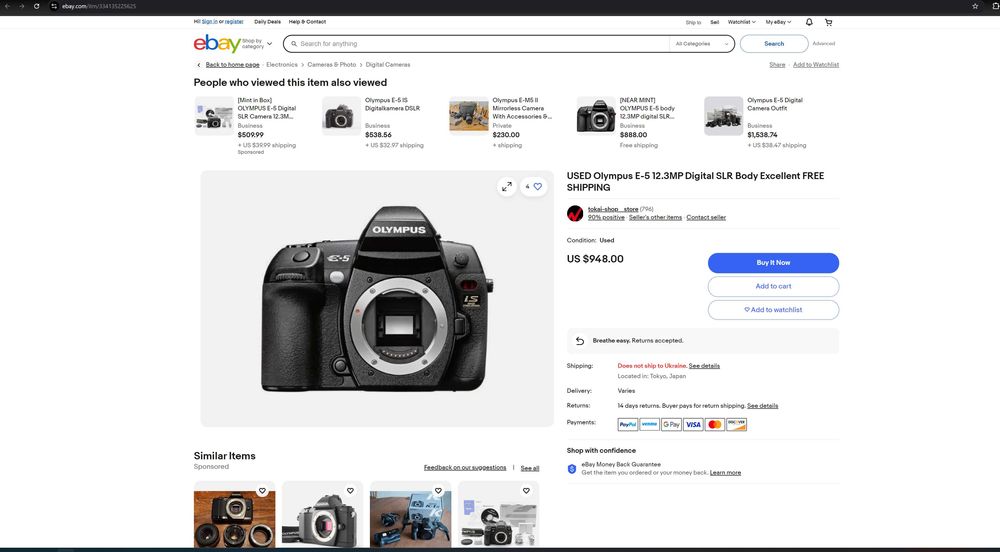Click the Contact seller link
The image size is (1000, 552).
(706, 217)
